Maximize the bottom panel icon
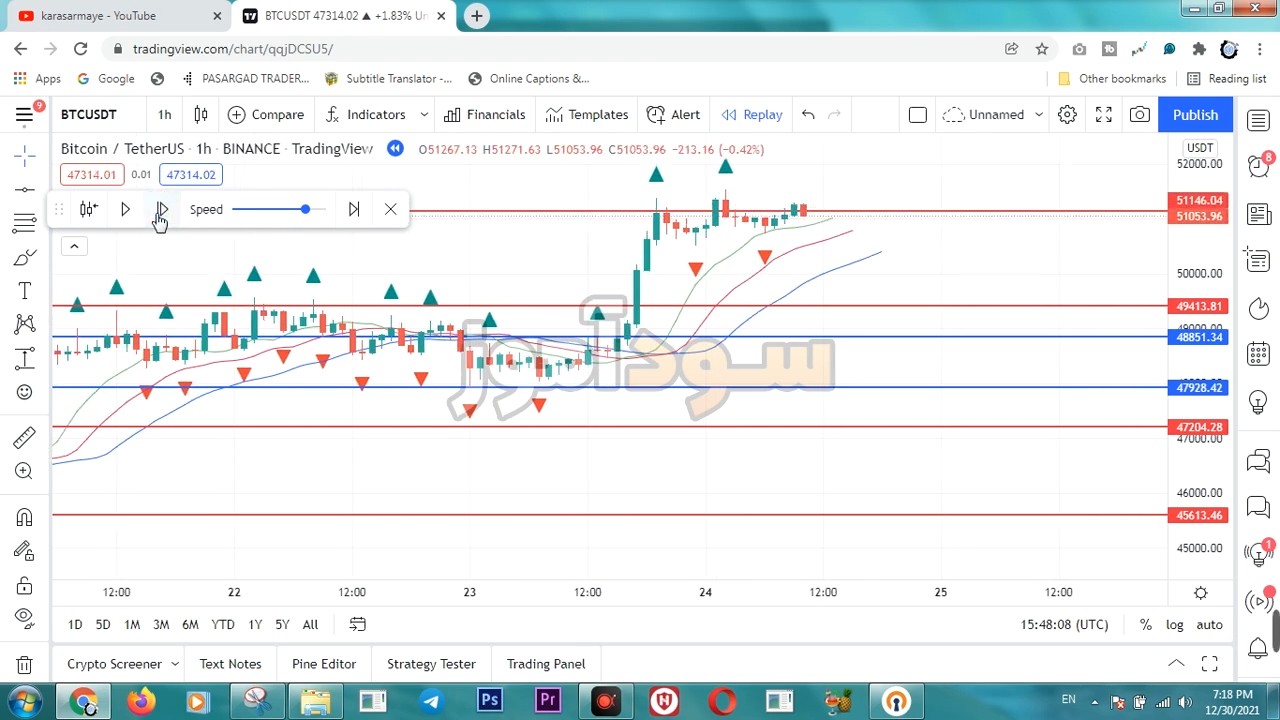1280x720 pixels. [x=1210, y=664]
